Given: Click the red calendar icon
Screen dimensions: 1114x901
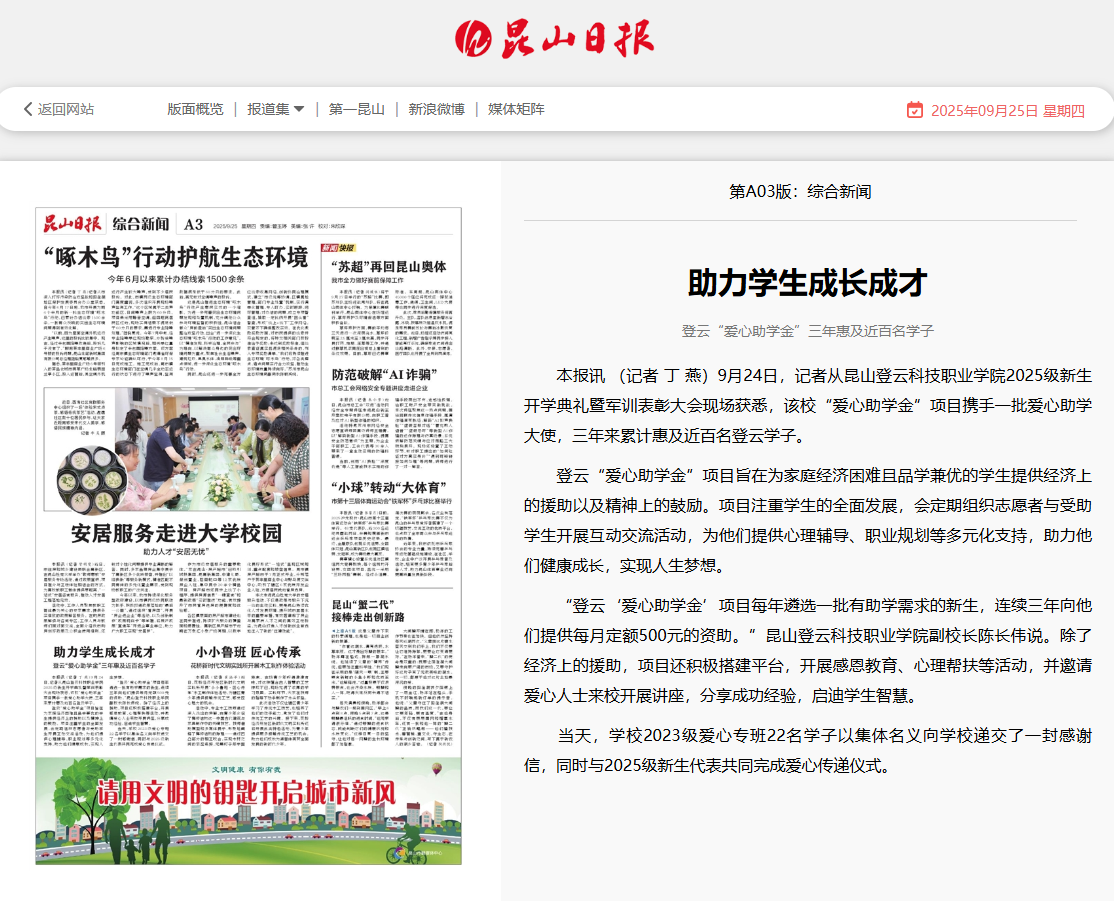Looking at the screenshot, I should tap(914, 110).
